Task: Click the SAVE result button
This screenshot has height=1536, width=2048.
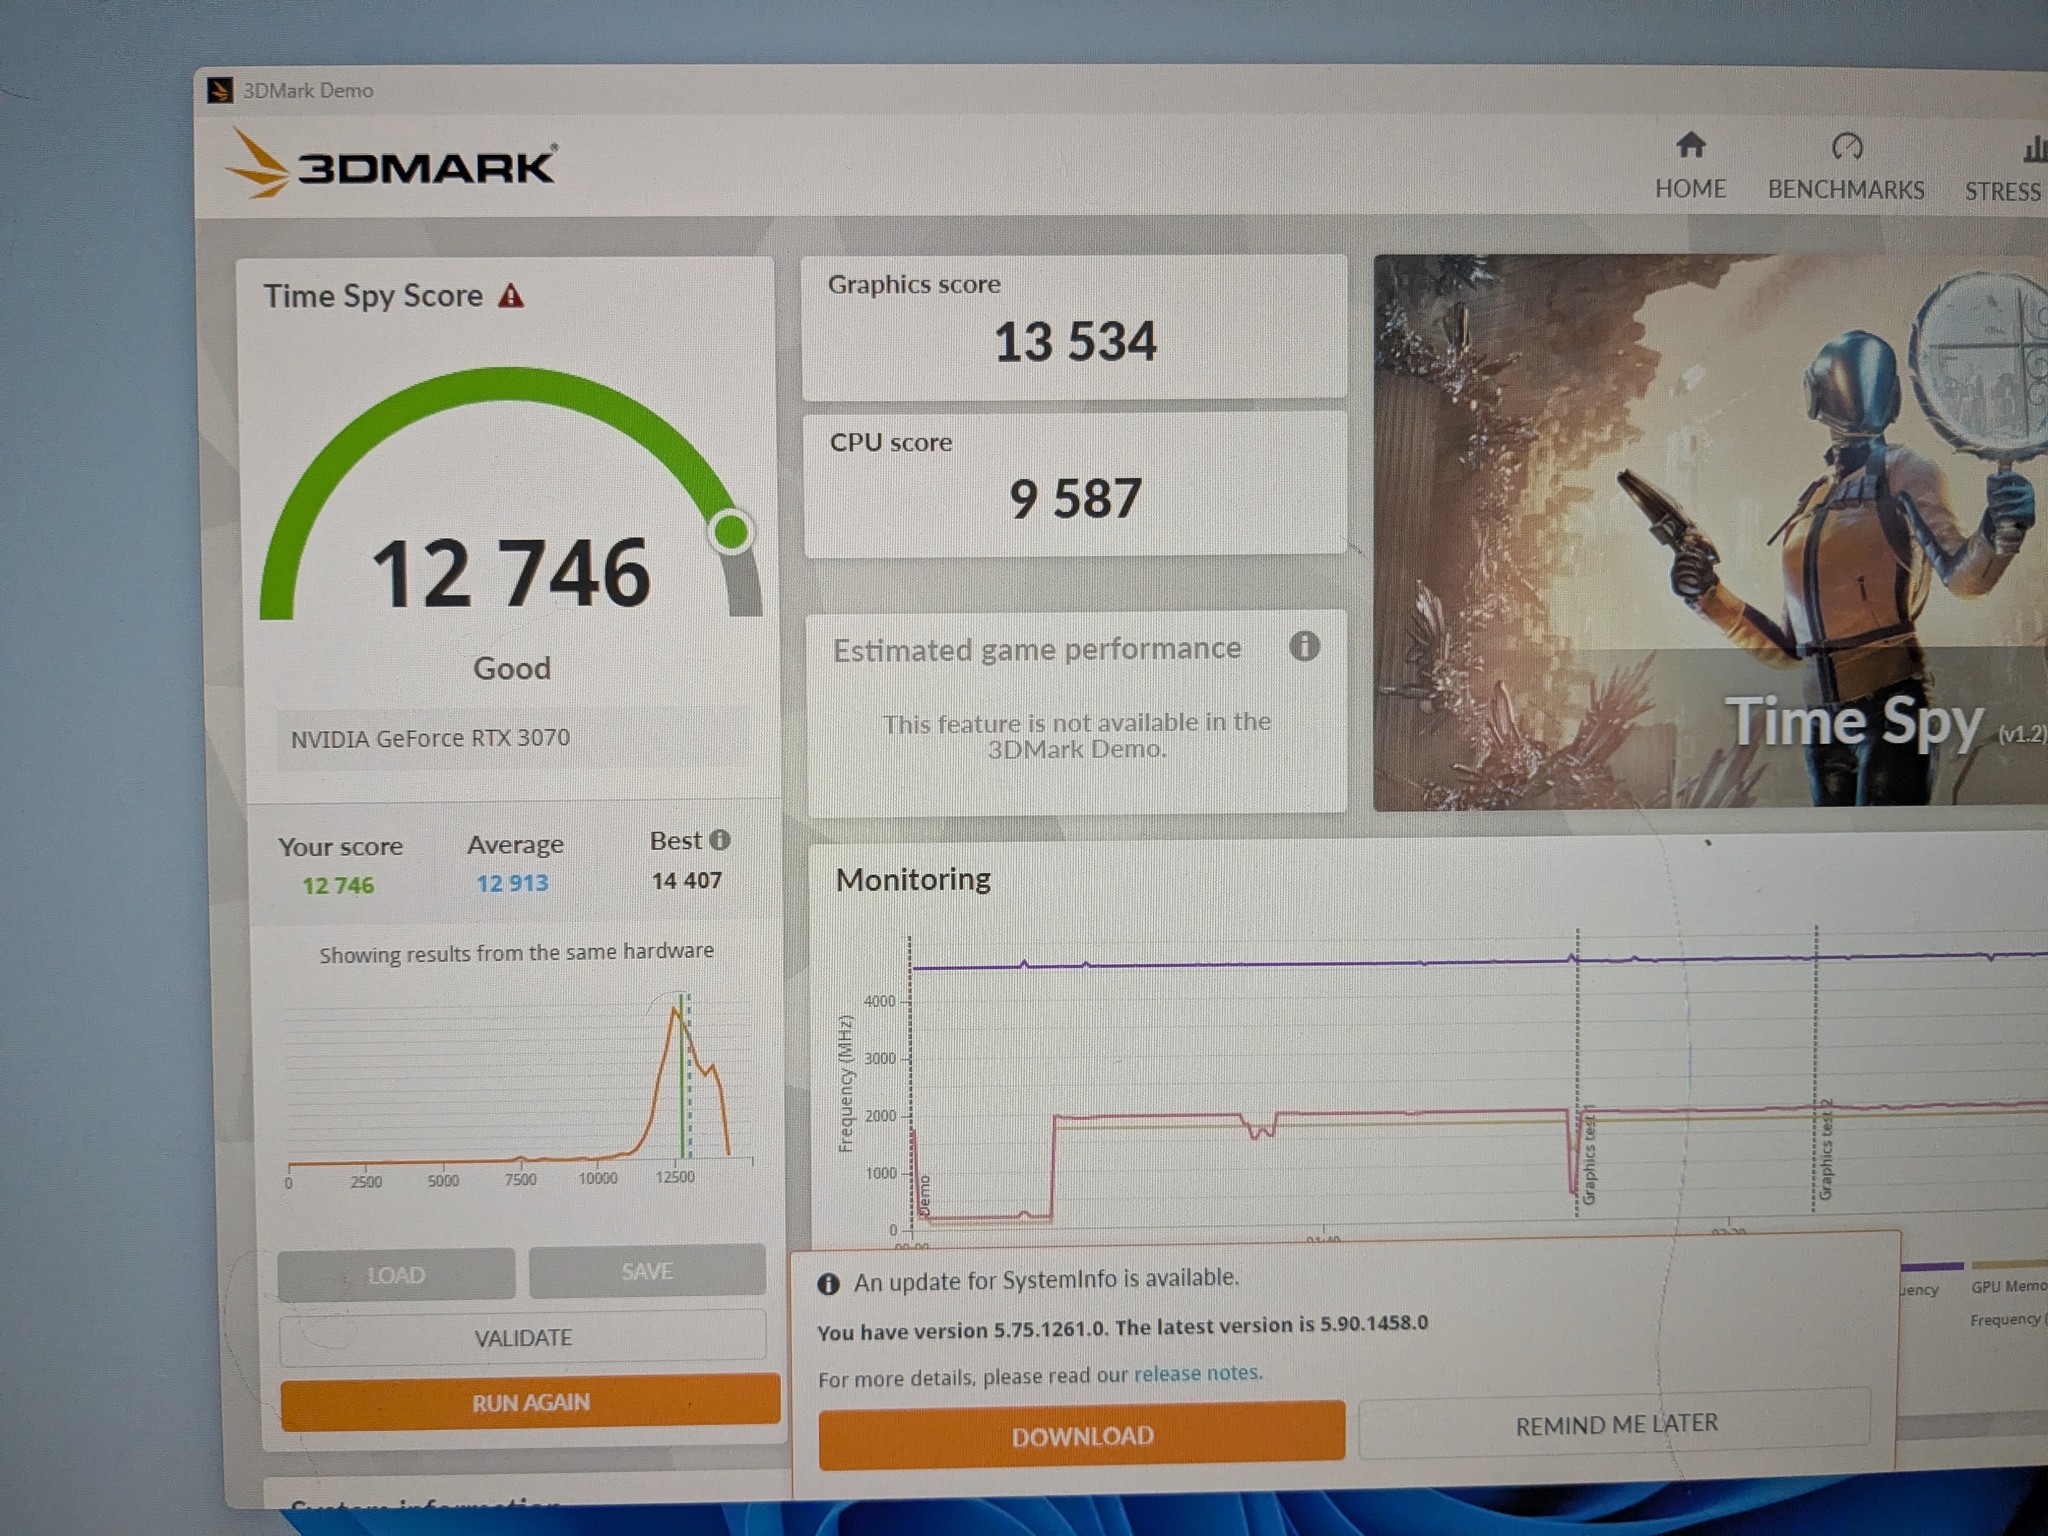Action: (x=647, y=1271)
